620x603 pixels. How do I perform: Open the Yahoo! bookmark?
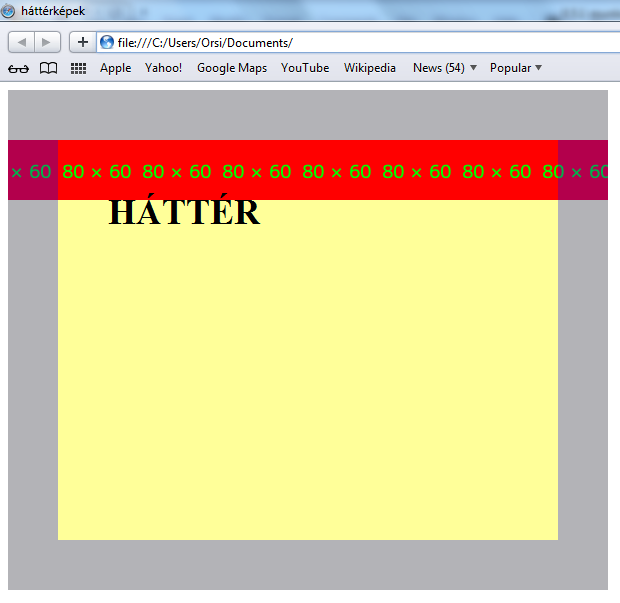click(x=163, y=68)
